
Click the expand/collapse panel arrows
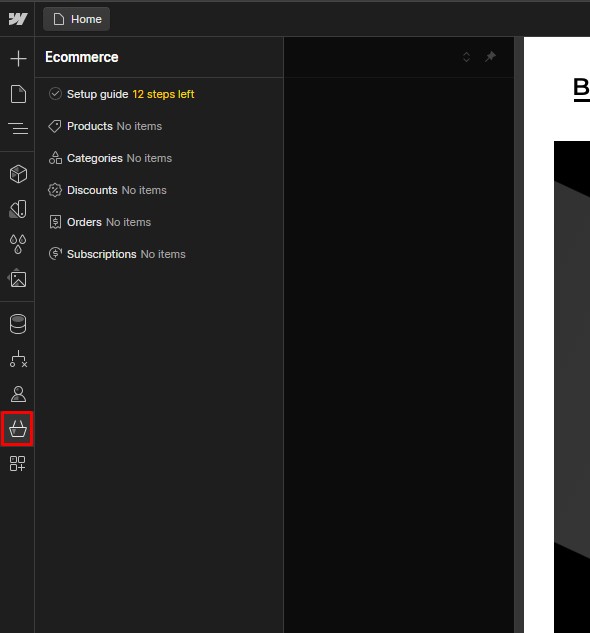point(466,57)
